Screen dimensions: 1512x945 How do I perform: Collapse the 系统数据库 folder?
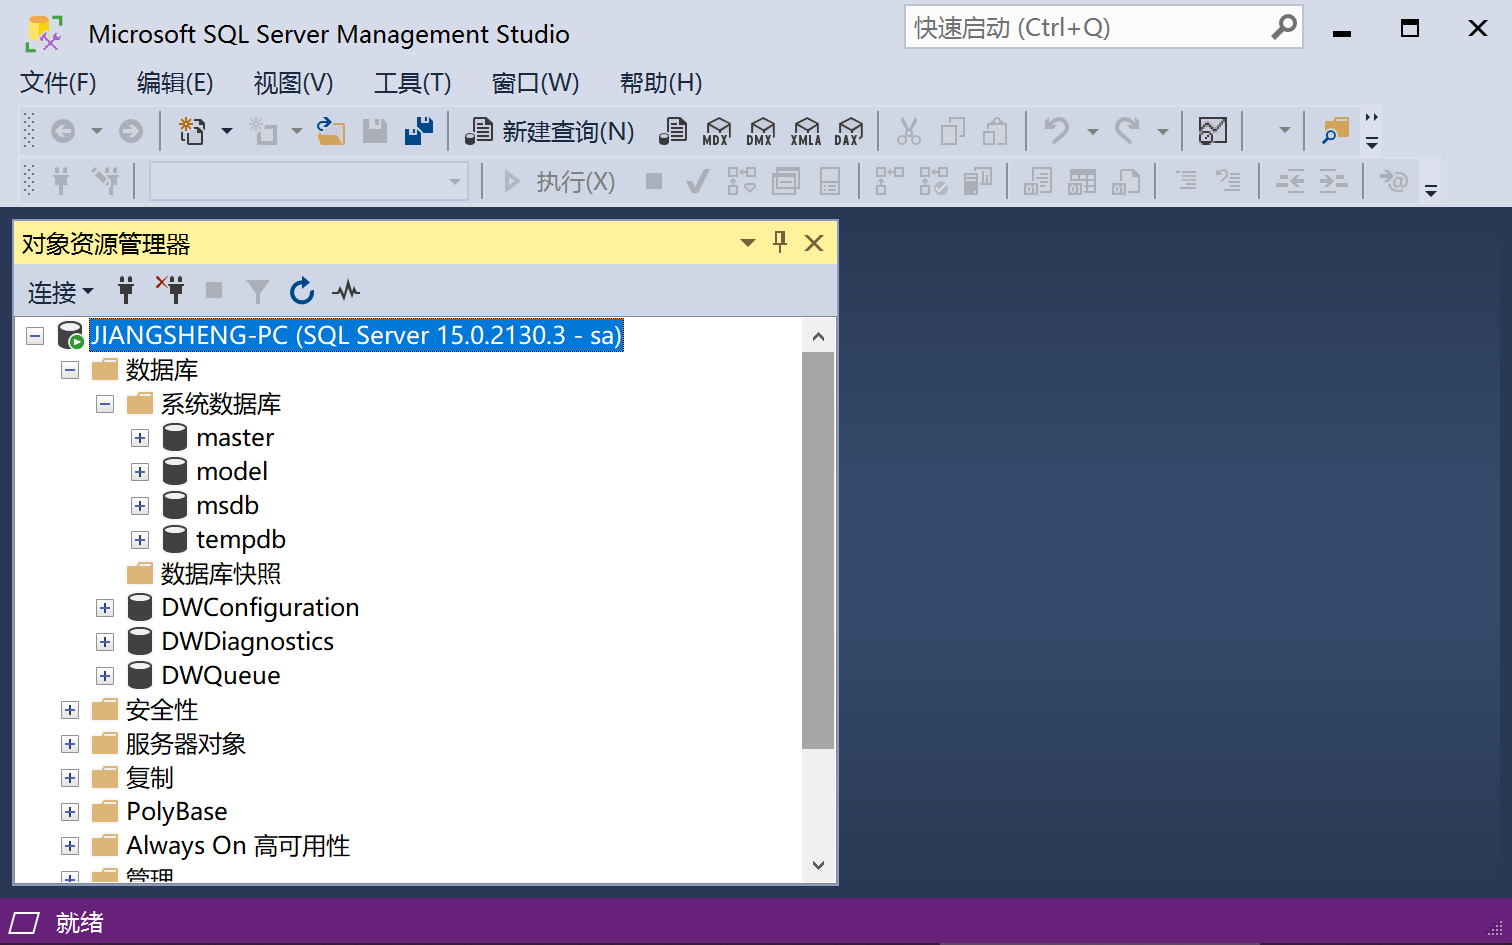pyautogui.click(x=105, y=404)
